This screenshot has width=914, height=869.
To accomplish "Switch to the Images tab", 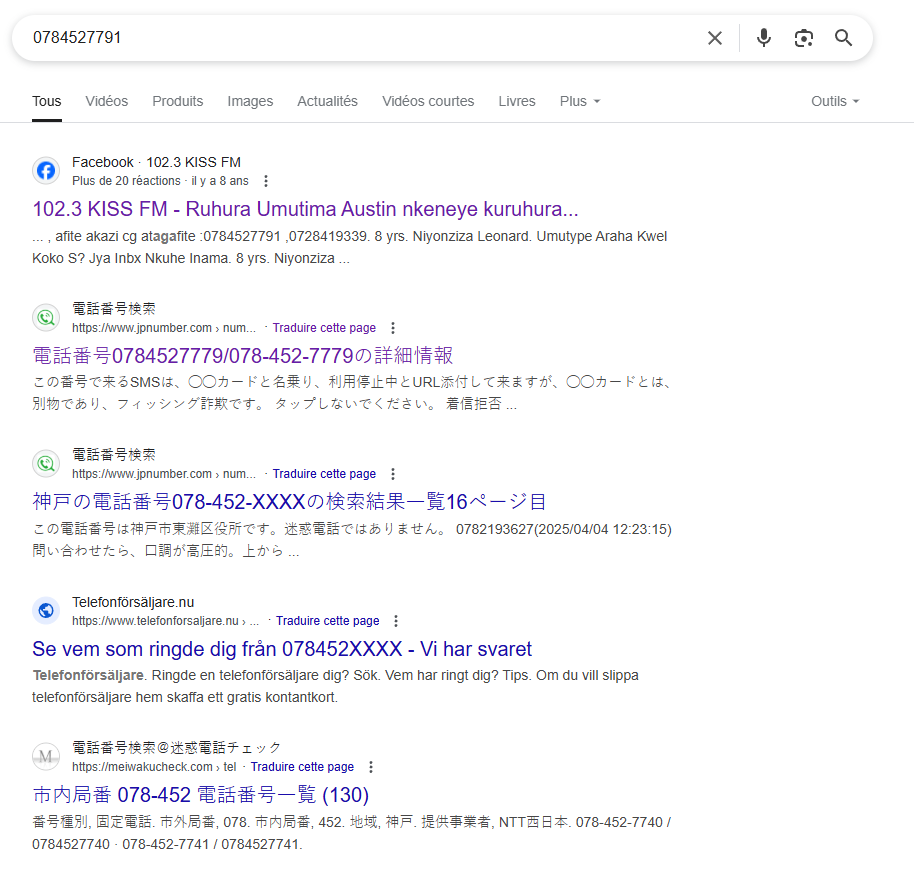I will [250, 101].
